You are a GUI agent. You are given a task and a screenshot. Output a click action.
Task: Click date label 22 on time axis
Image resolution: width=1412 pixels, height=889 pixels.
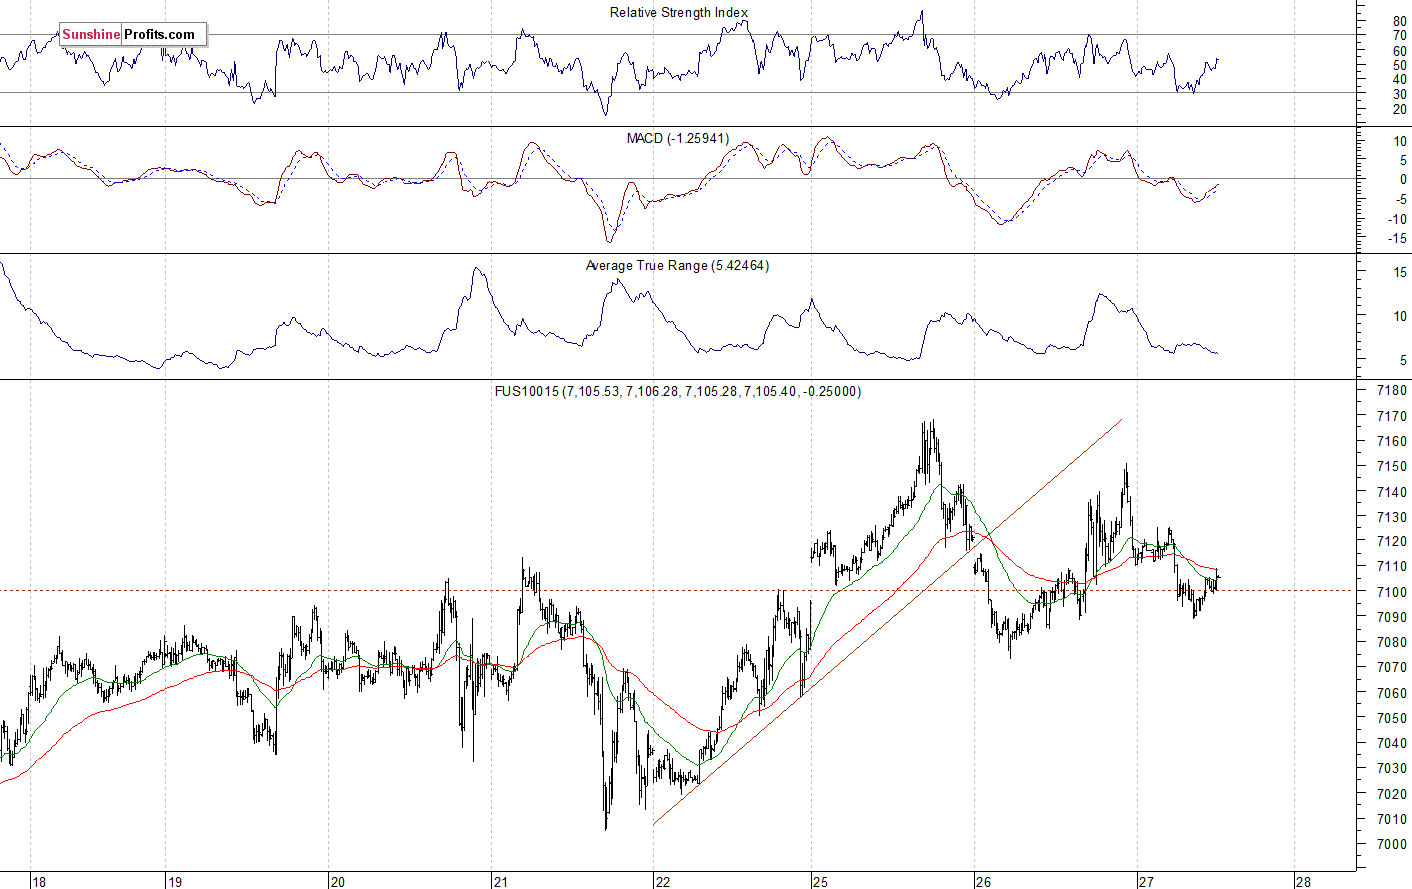(x=662, y=882)
